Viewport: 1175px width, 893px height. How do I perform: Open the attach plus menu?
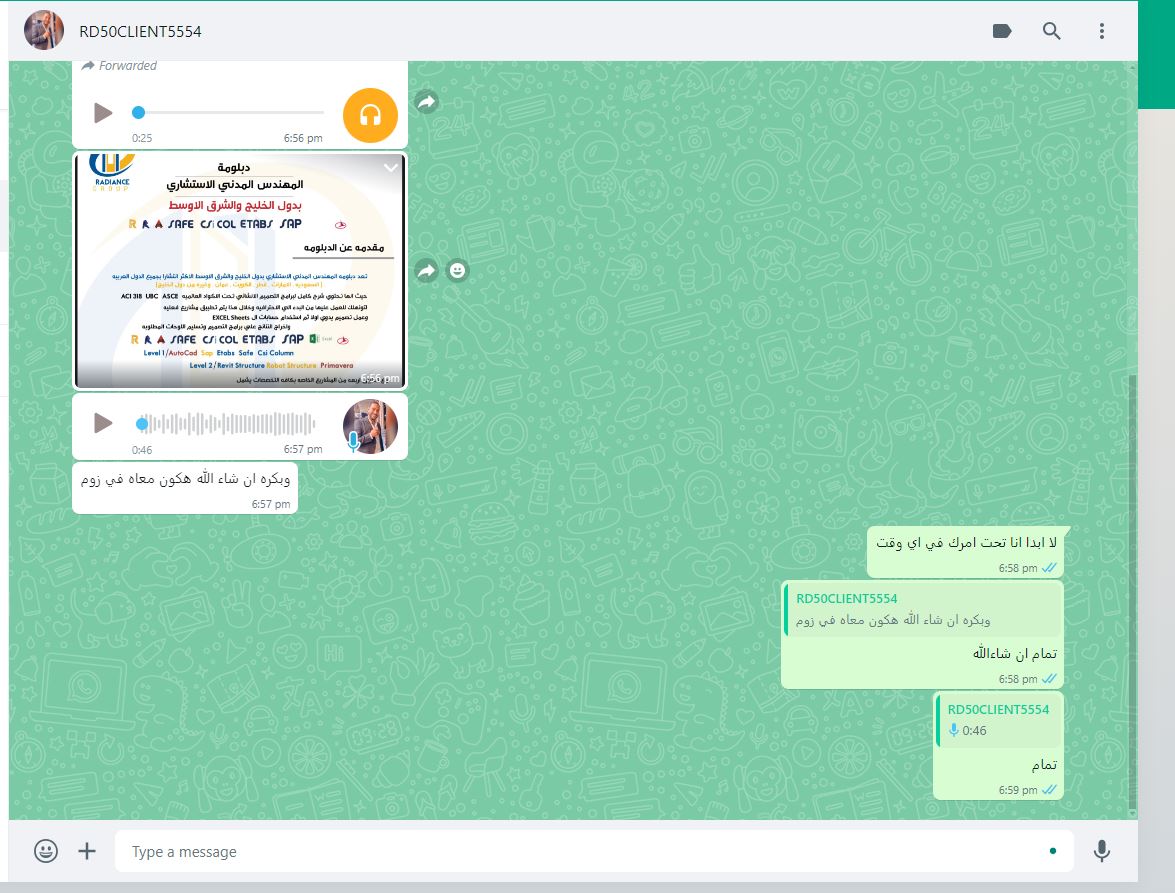tap(87, 851)
